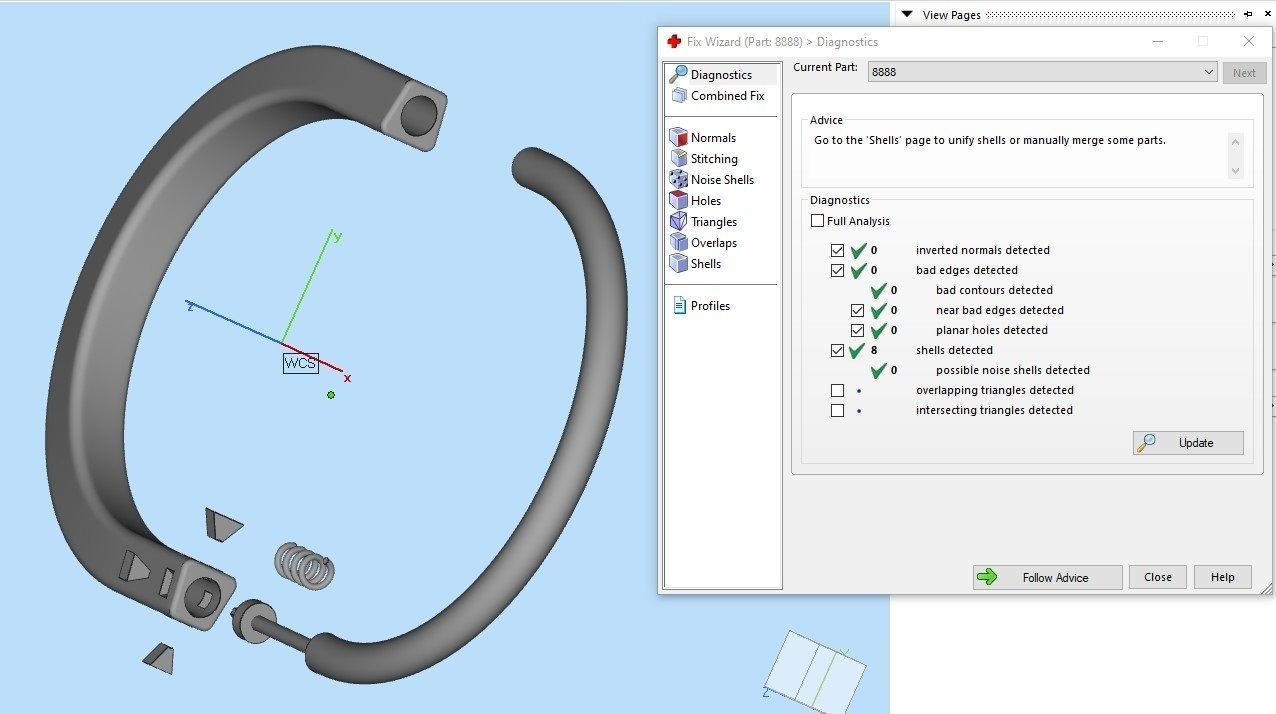The image size is (1276, 714).
Task: Enable intersecting triangles detected checkbox
Action: [837, 410]
